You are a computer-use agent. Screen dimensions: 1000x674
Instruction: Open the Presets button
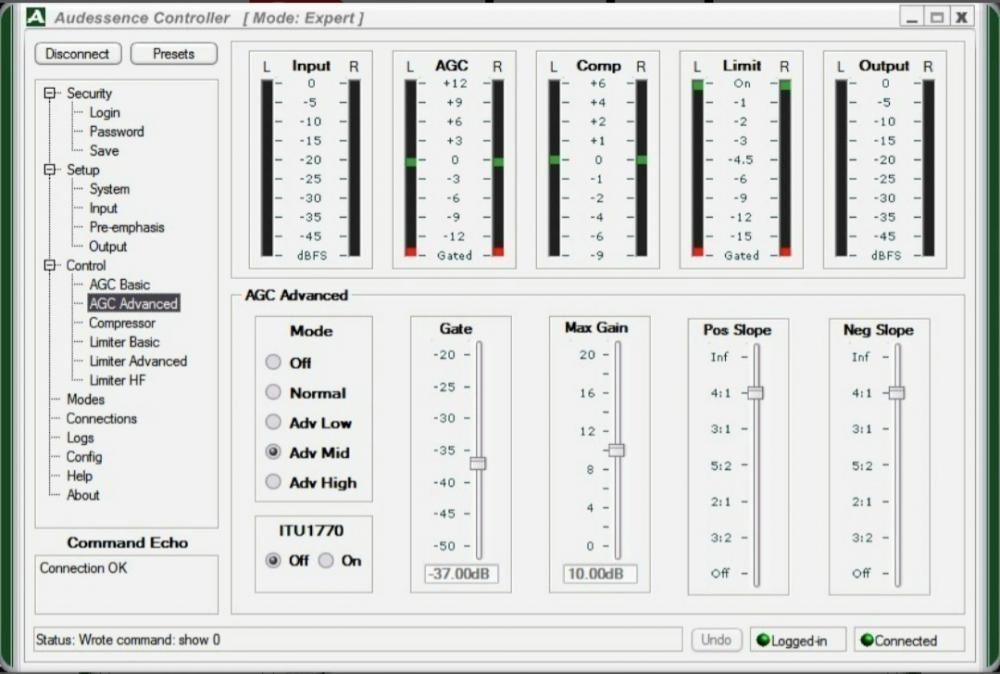[x=173, y=54]
